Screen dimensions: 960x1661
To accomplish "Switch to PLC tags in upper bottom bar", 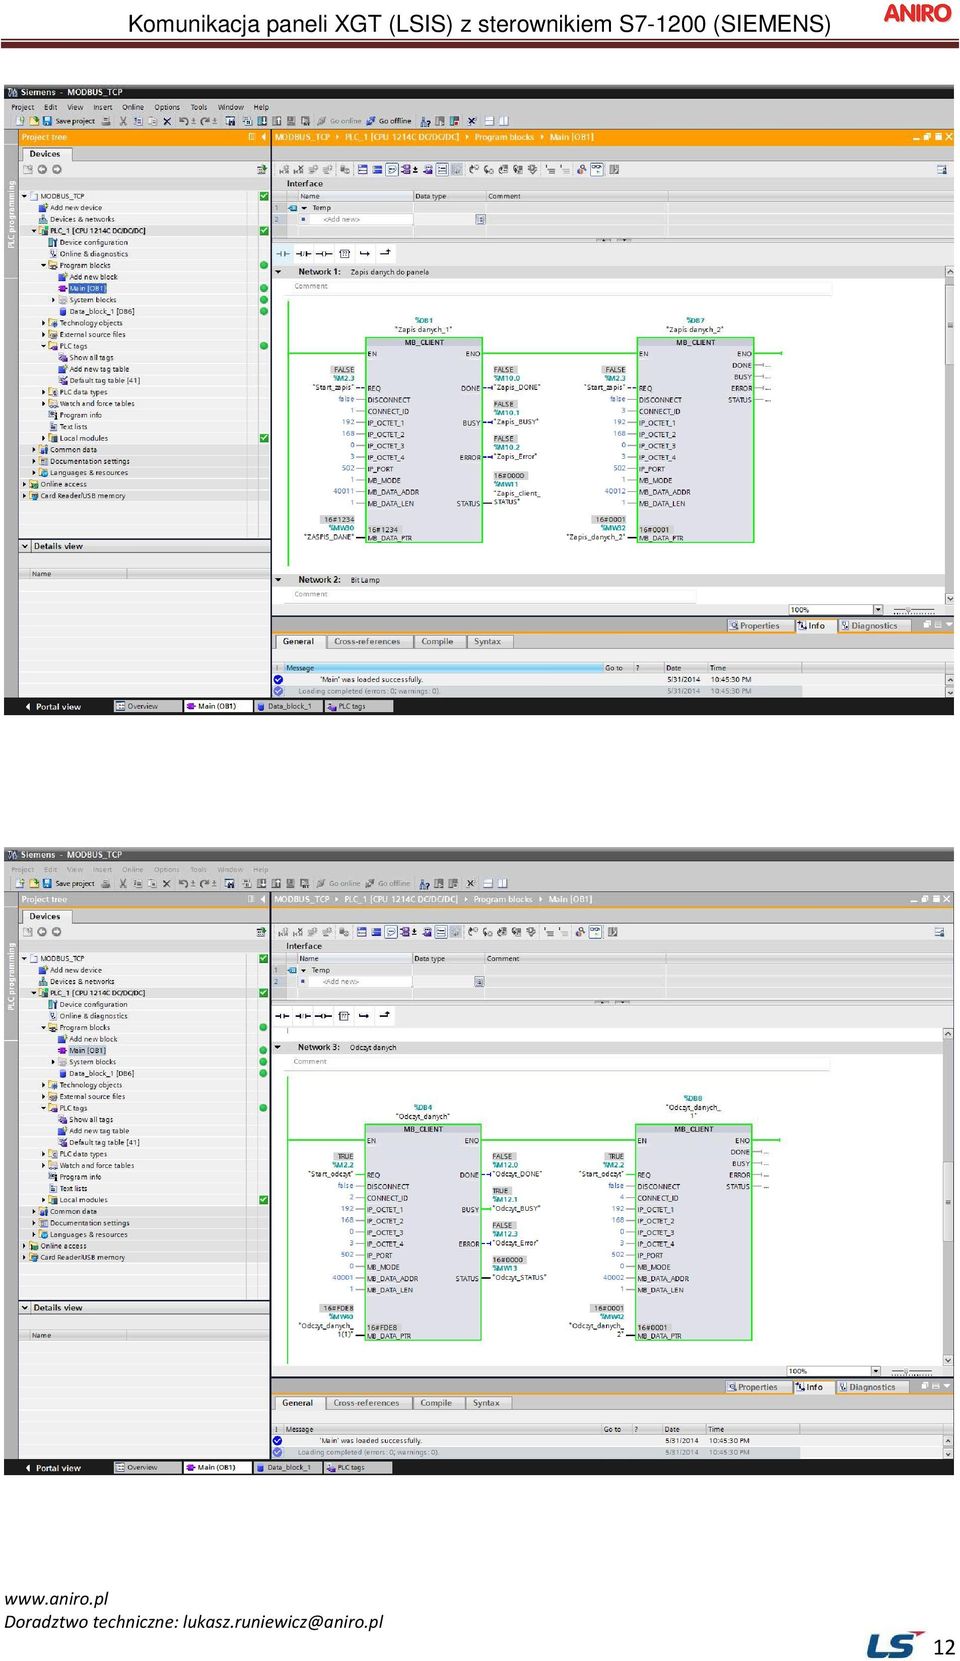I will click(x=357, y=706).
